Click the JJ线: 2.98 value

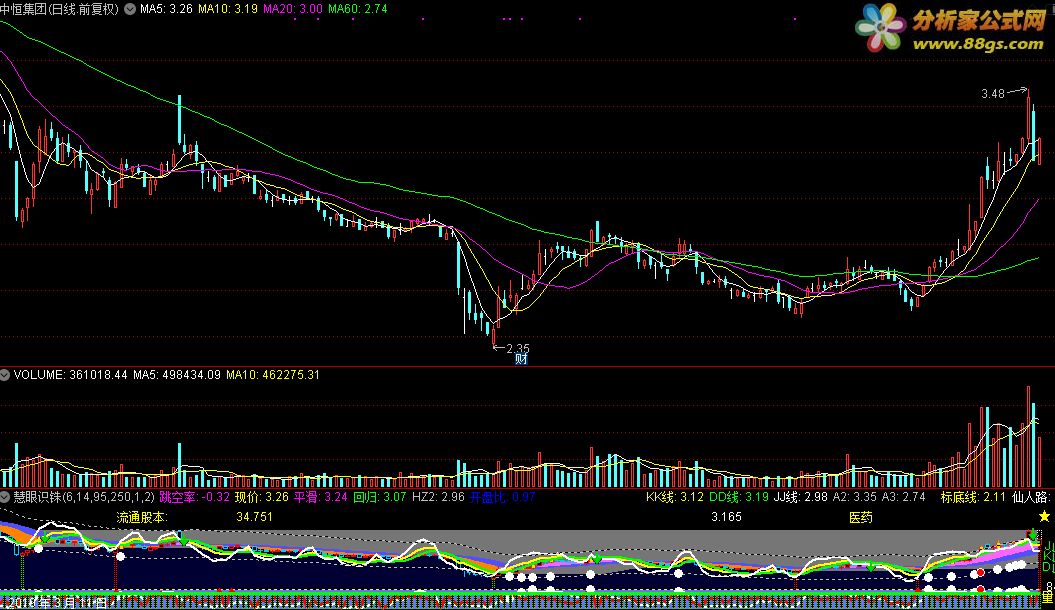coord(801,497)
